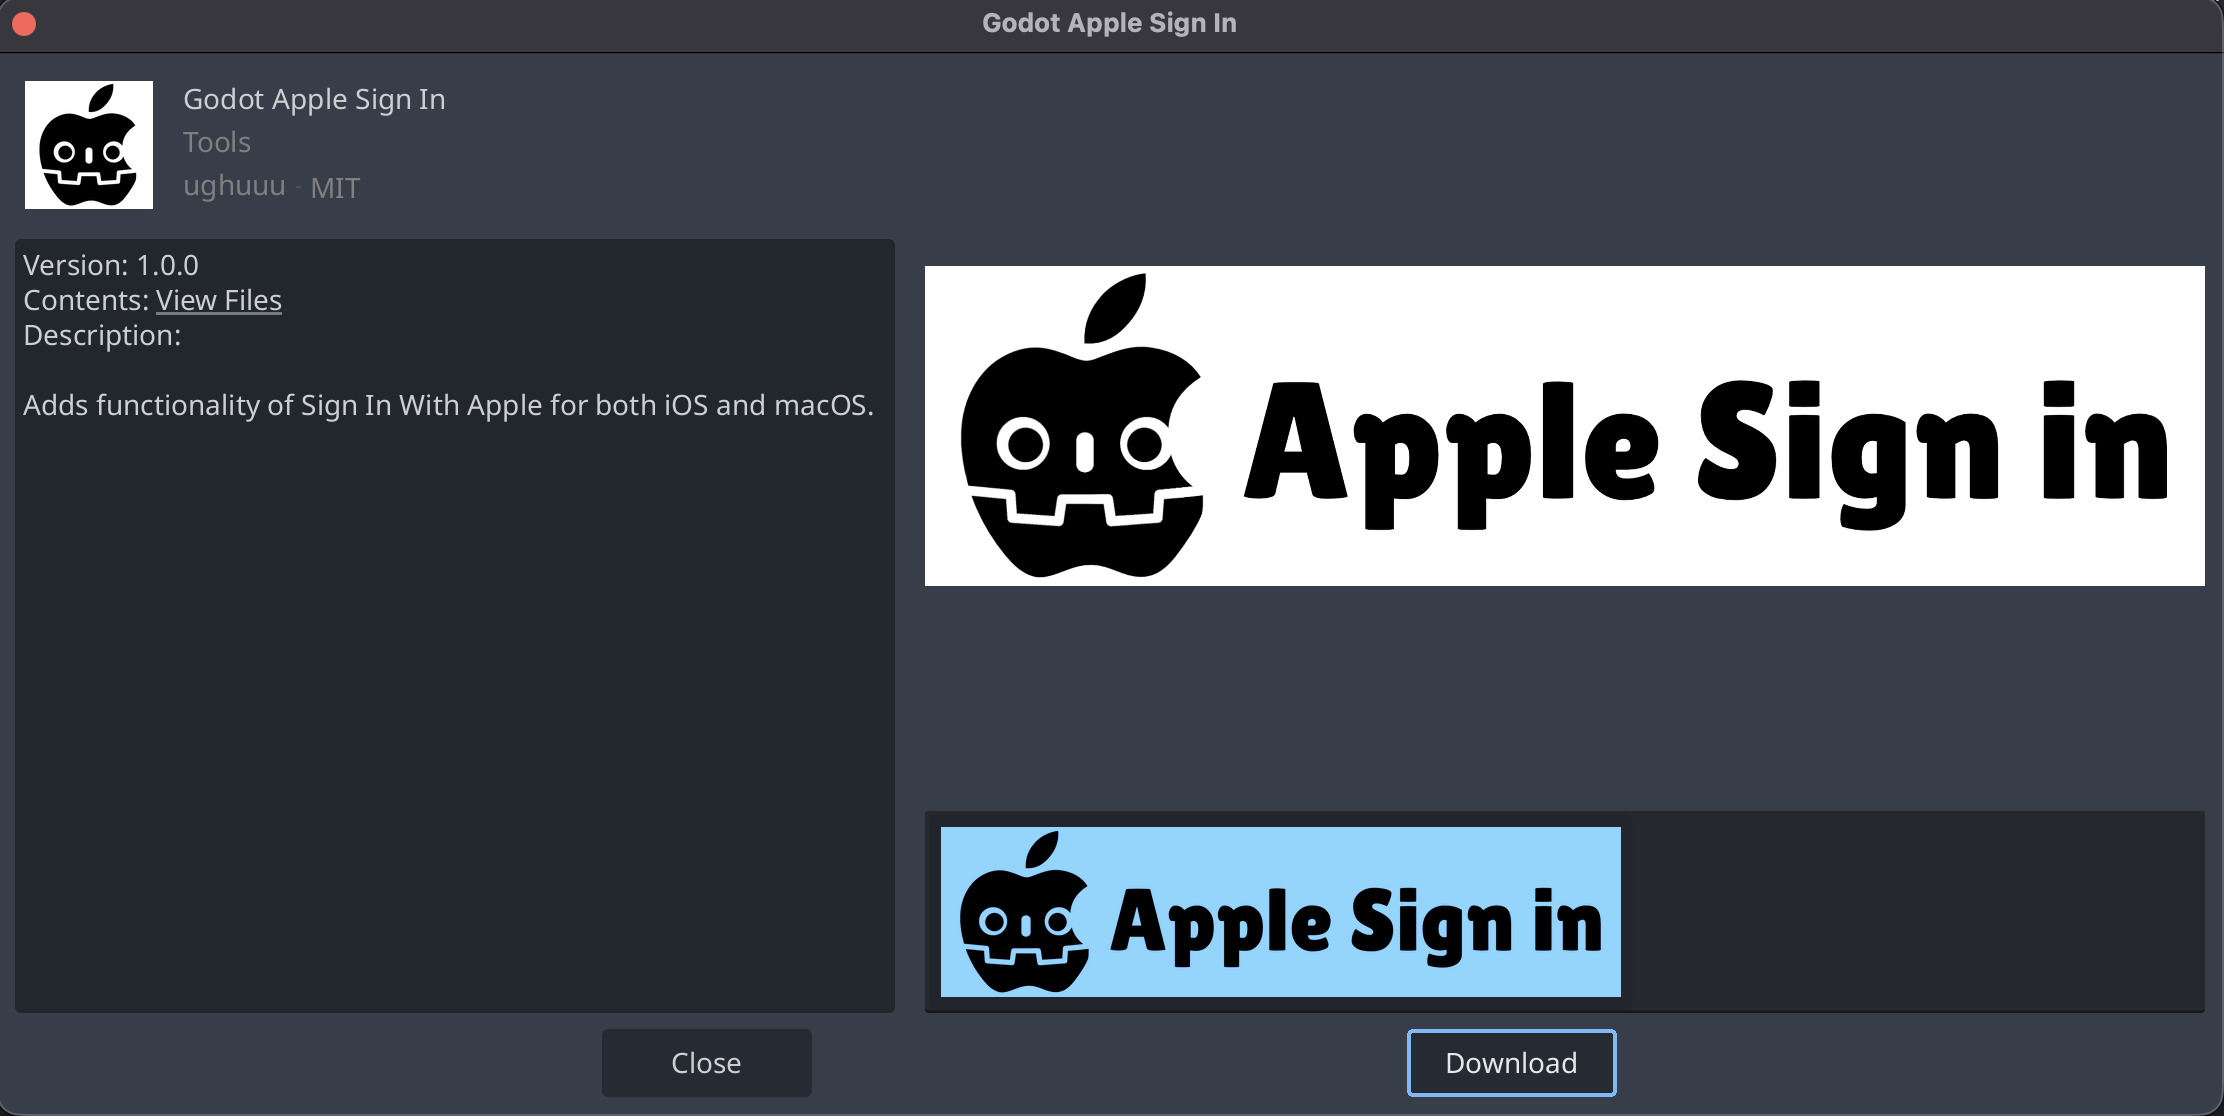Click the Version 1.0.0 text
Image resolution: width=2224 pixels, height=1116 pixels.
click(x=111, y=265)
